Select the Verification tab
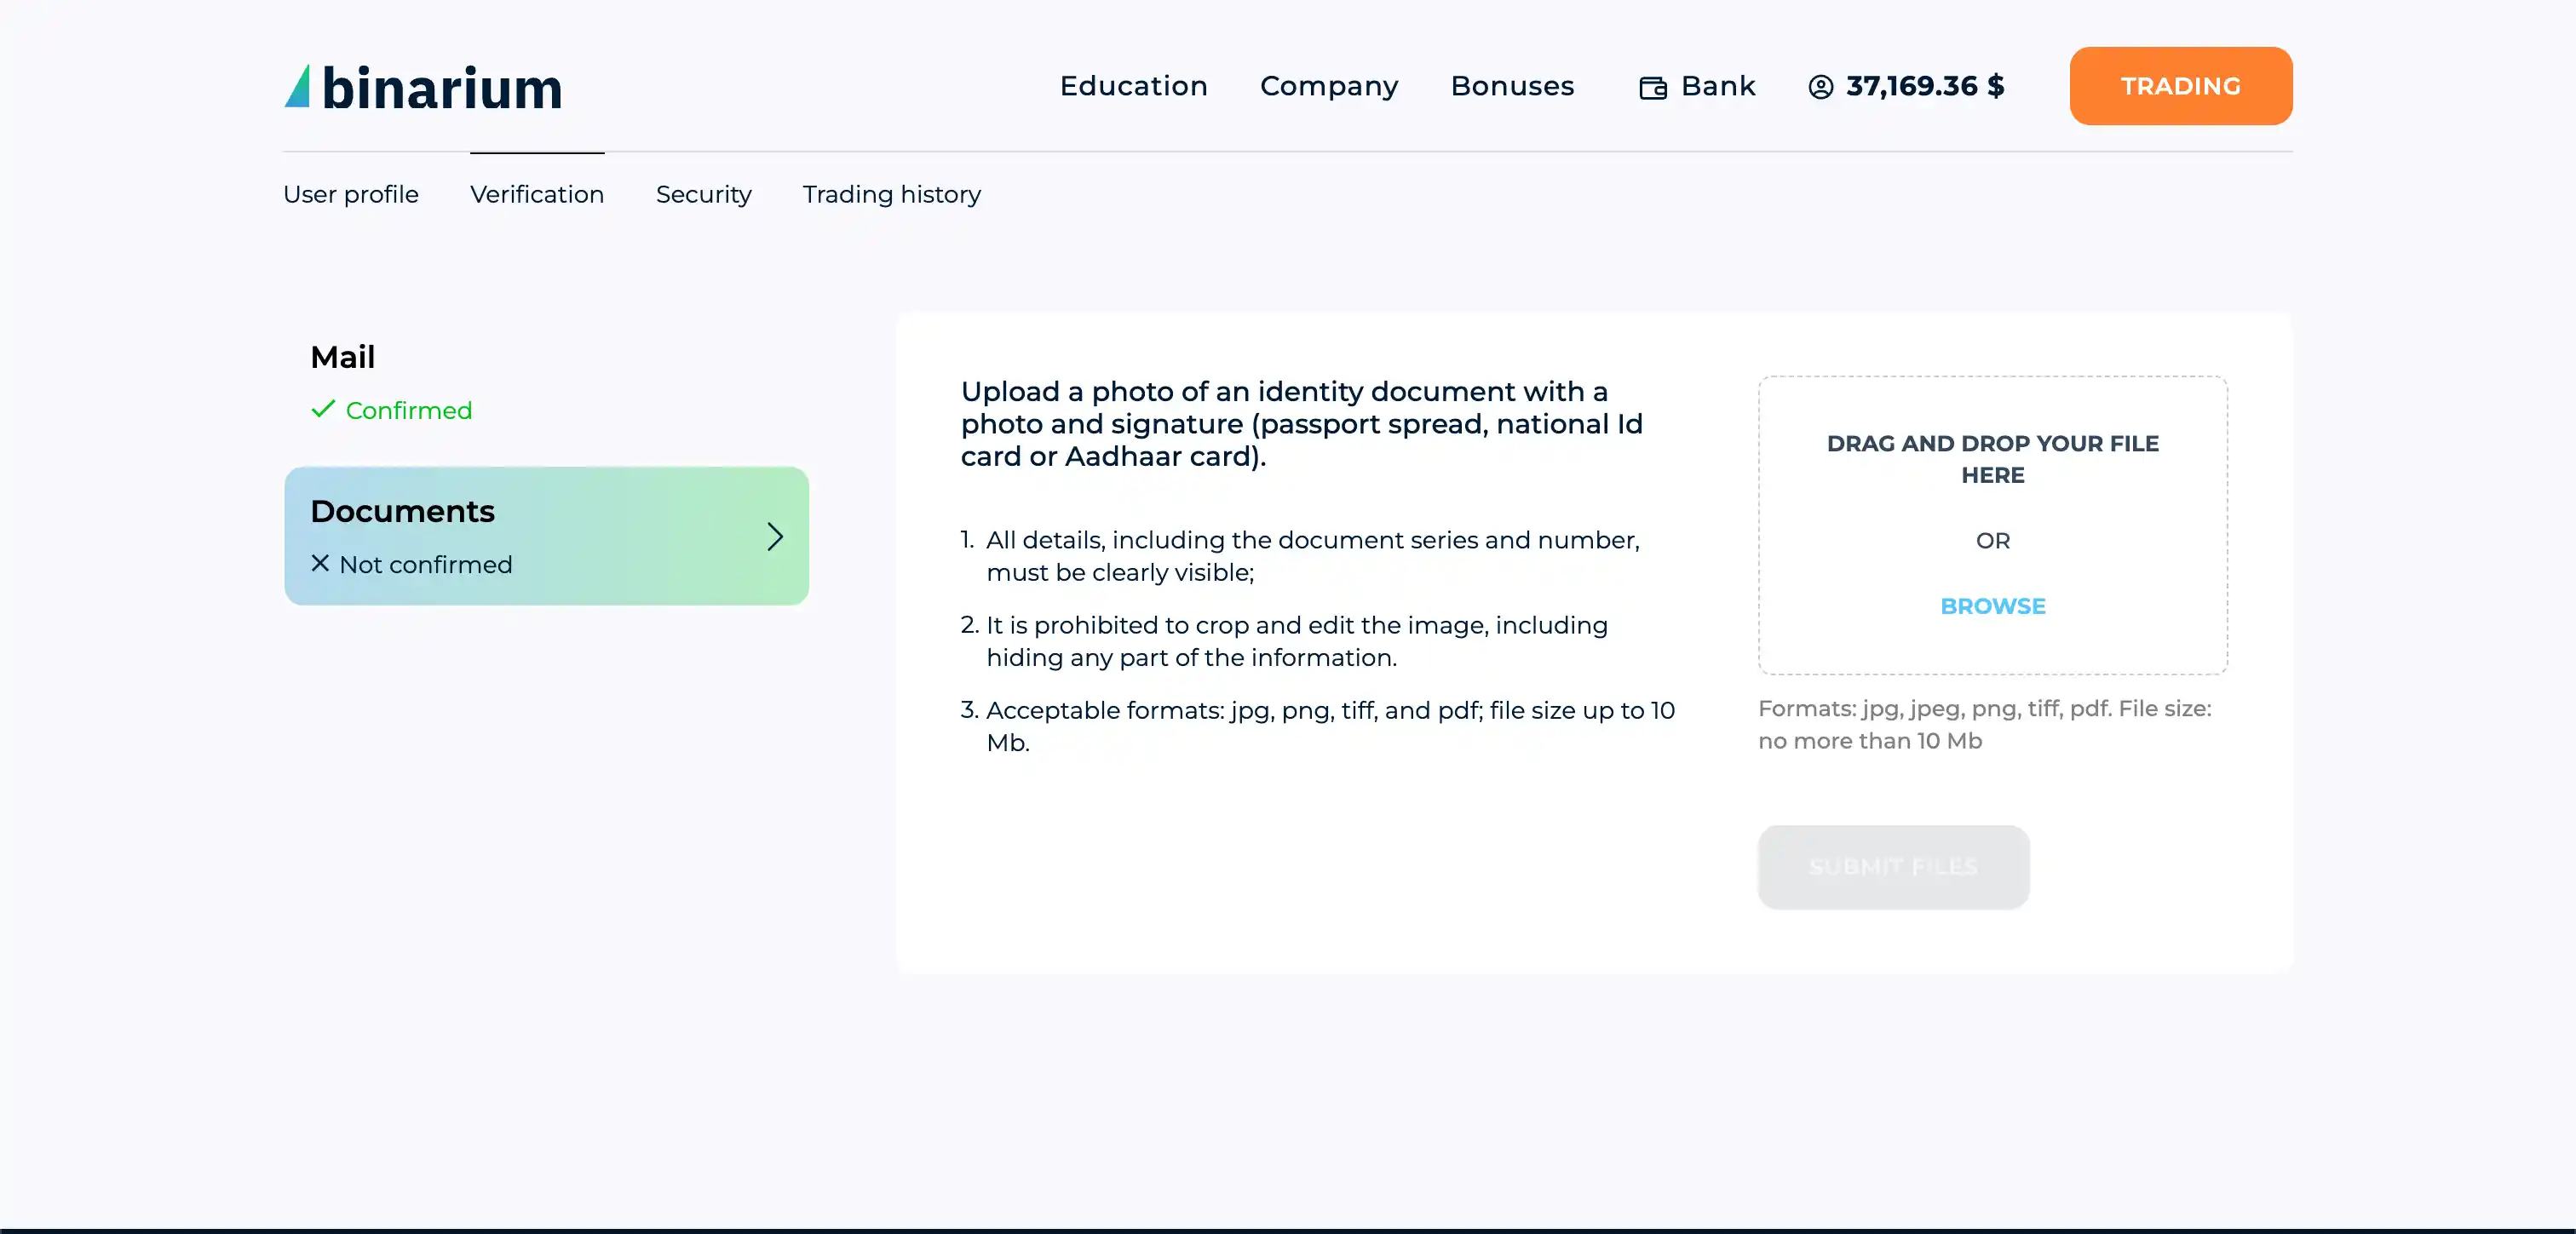2576x1234 pixels. pos(537,194)
